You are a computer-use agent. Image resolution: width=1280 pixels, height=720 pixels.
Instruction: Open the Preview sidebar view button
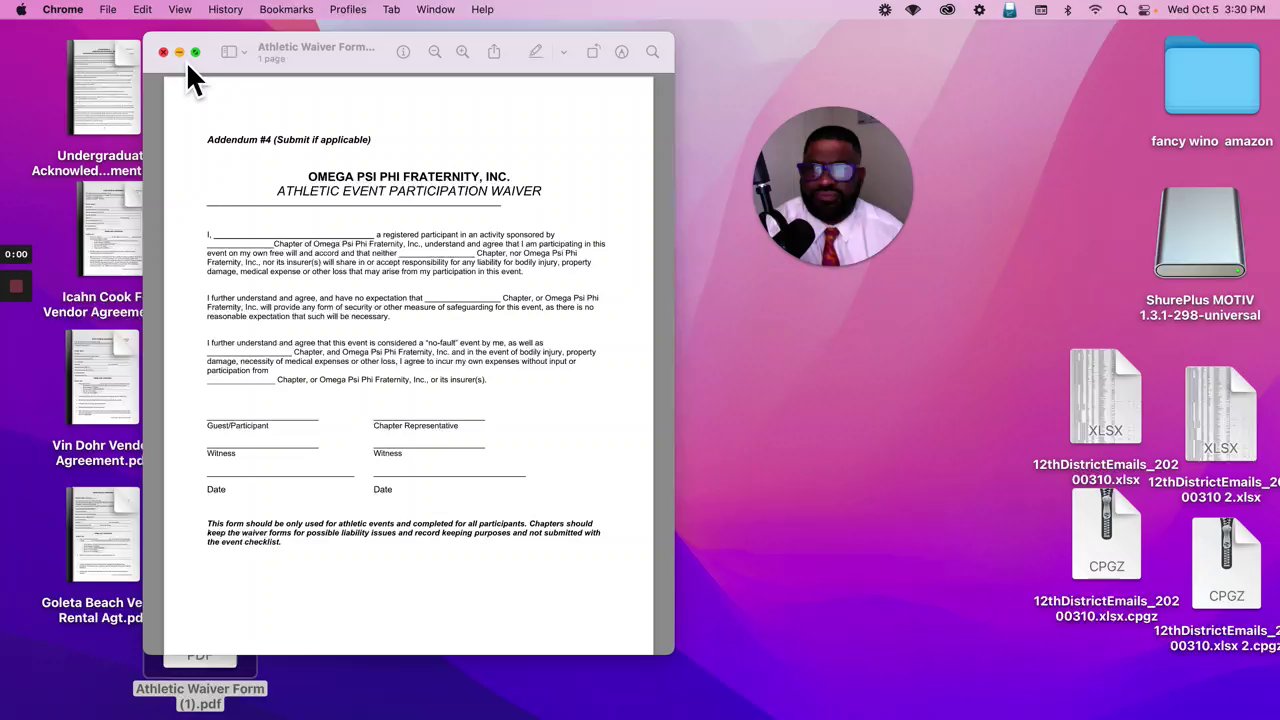(x=229, y=52)
